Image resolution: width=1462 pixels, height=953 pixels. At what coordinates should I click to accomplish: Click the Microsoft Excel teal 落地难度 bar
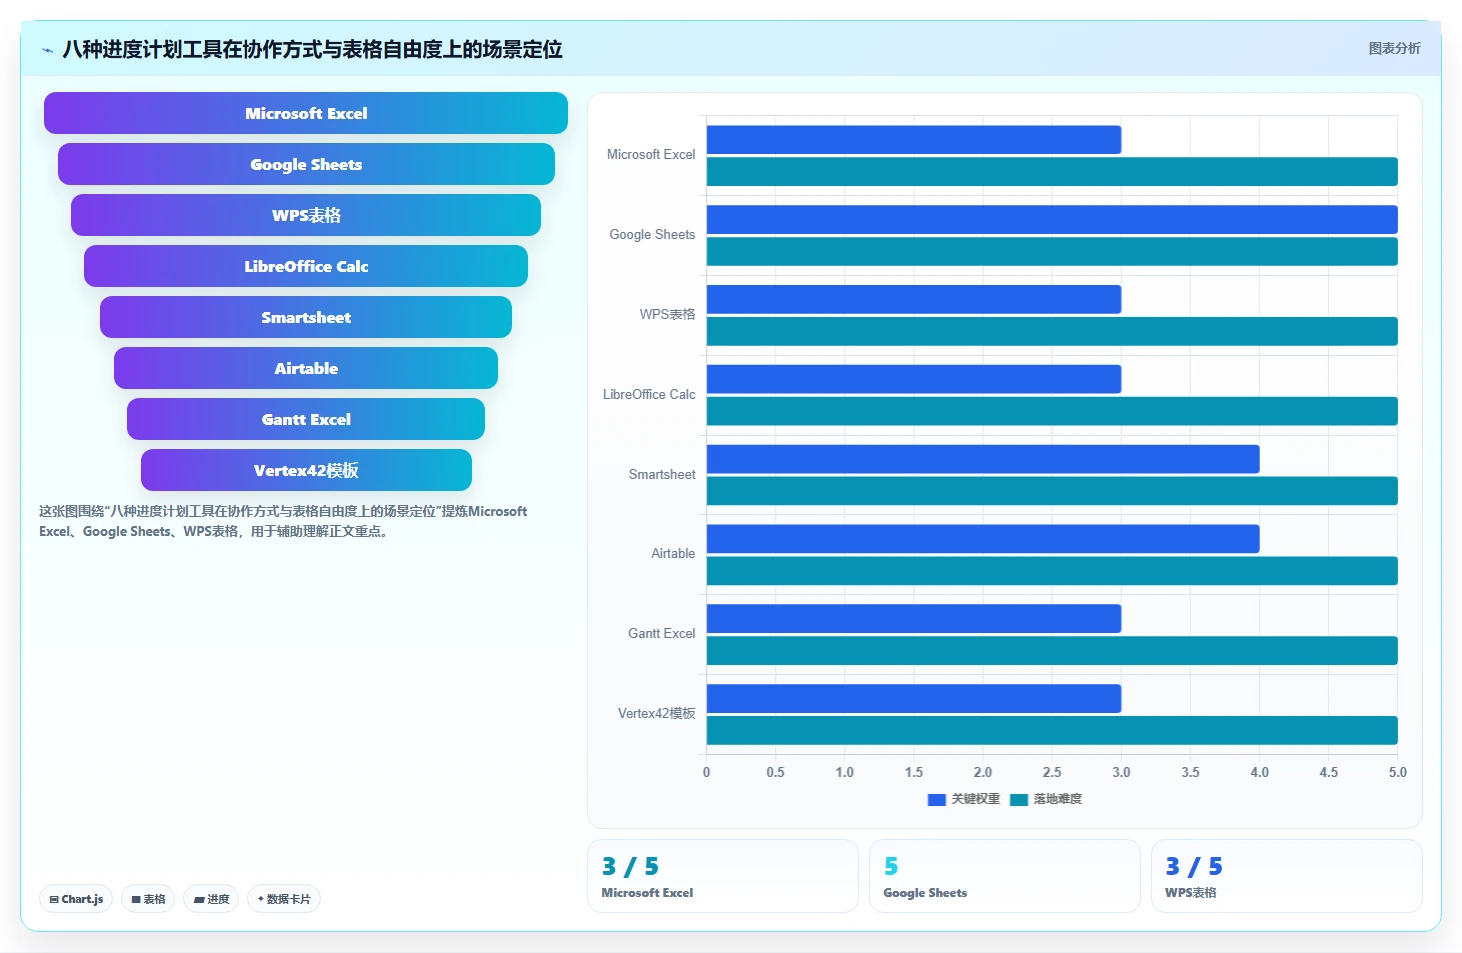coord(1052,171)
